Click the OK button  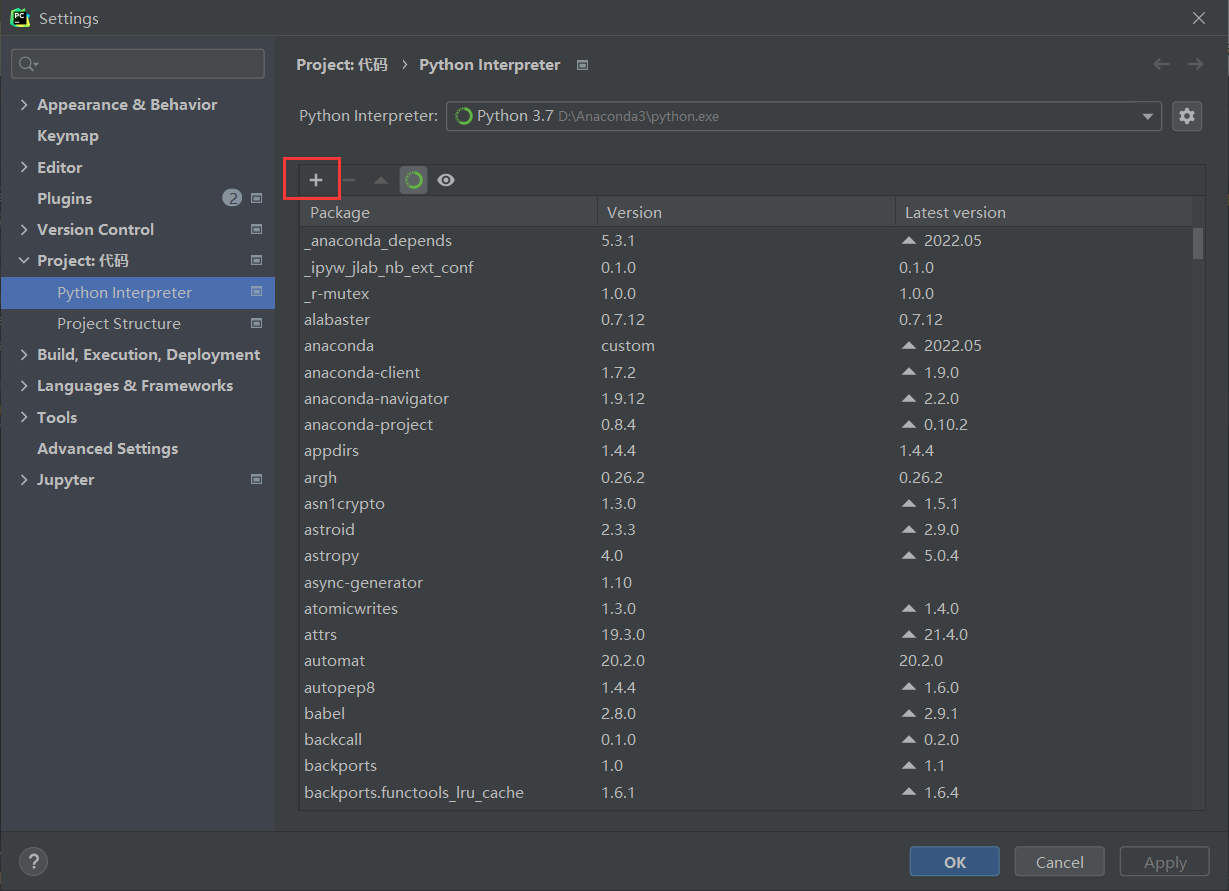point(954,861)
